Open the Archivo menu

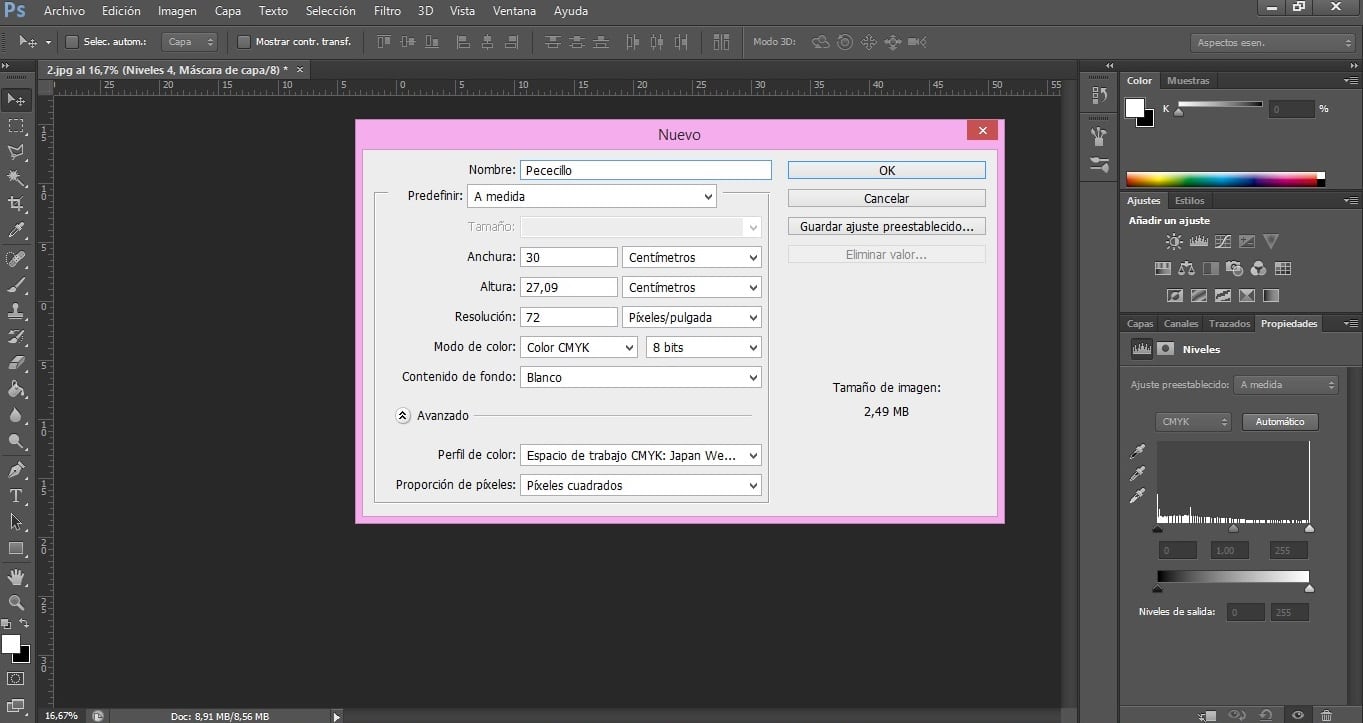point(64,11)
